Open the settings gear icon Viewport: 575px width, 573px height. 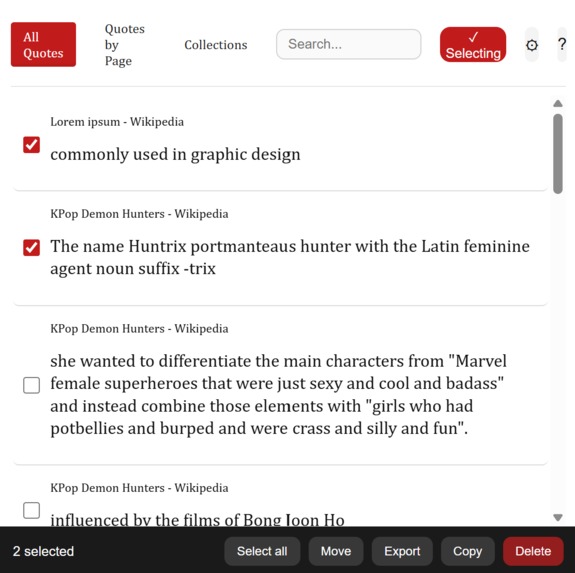click(532, 45)
